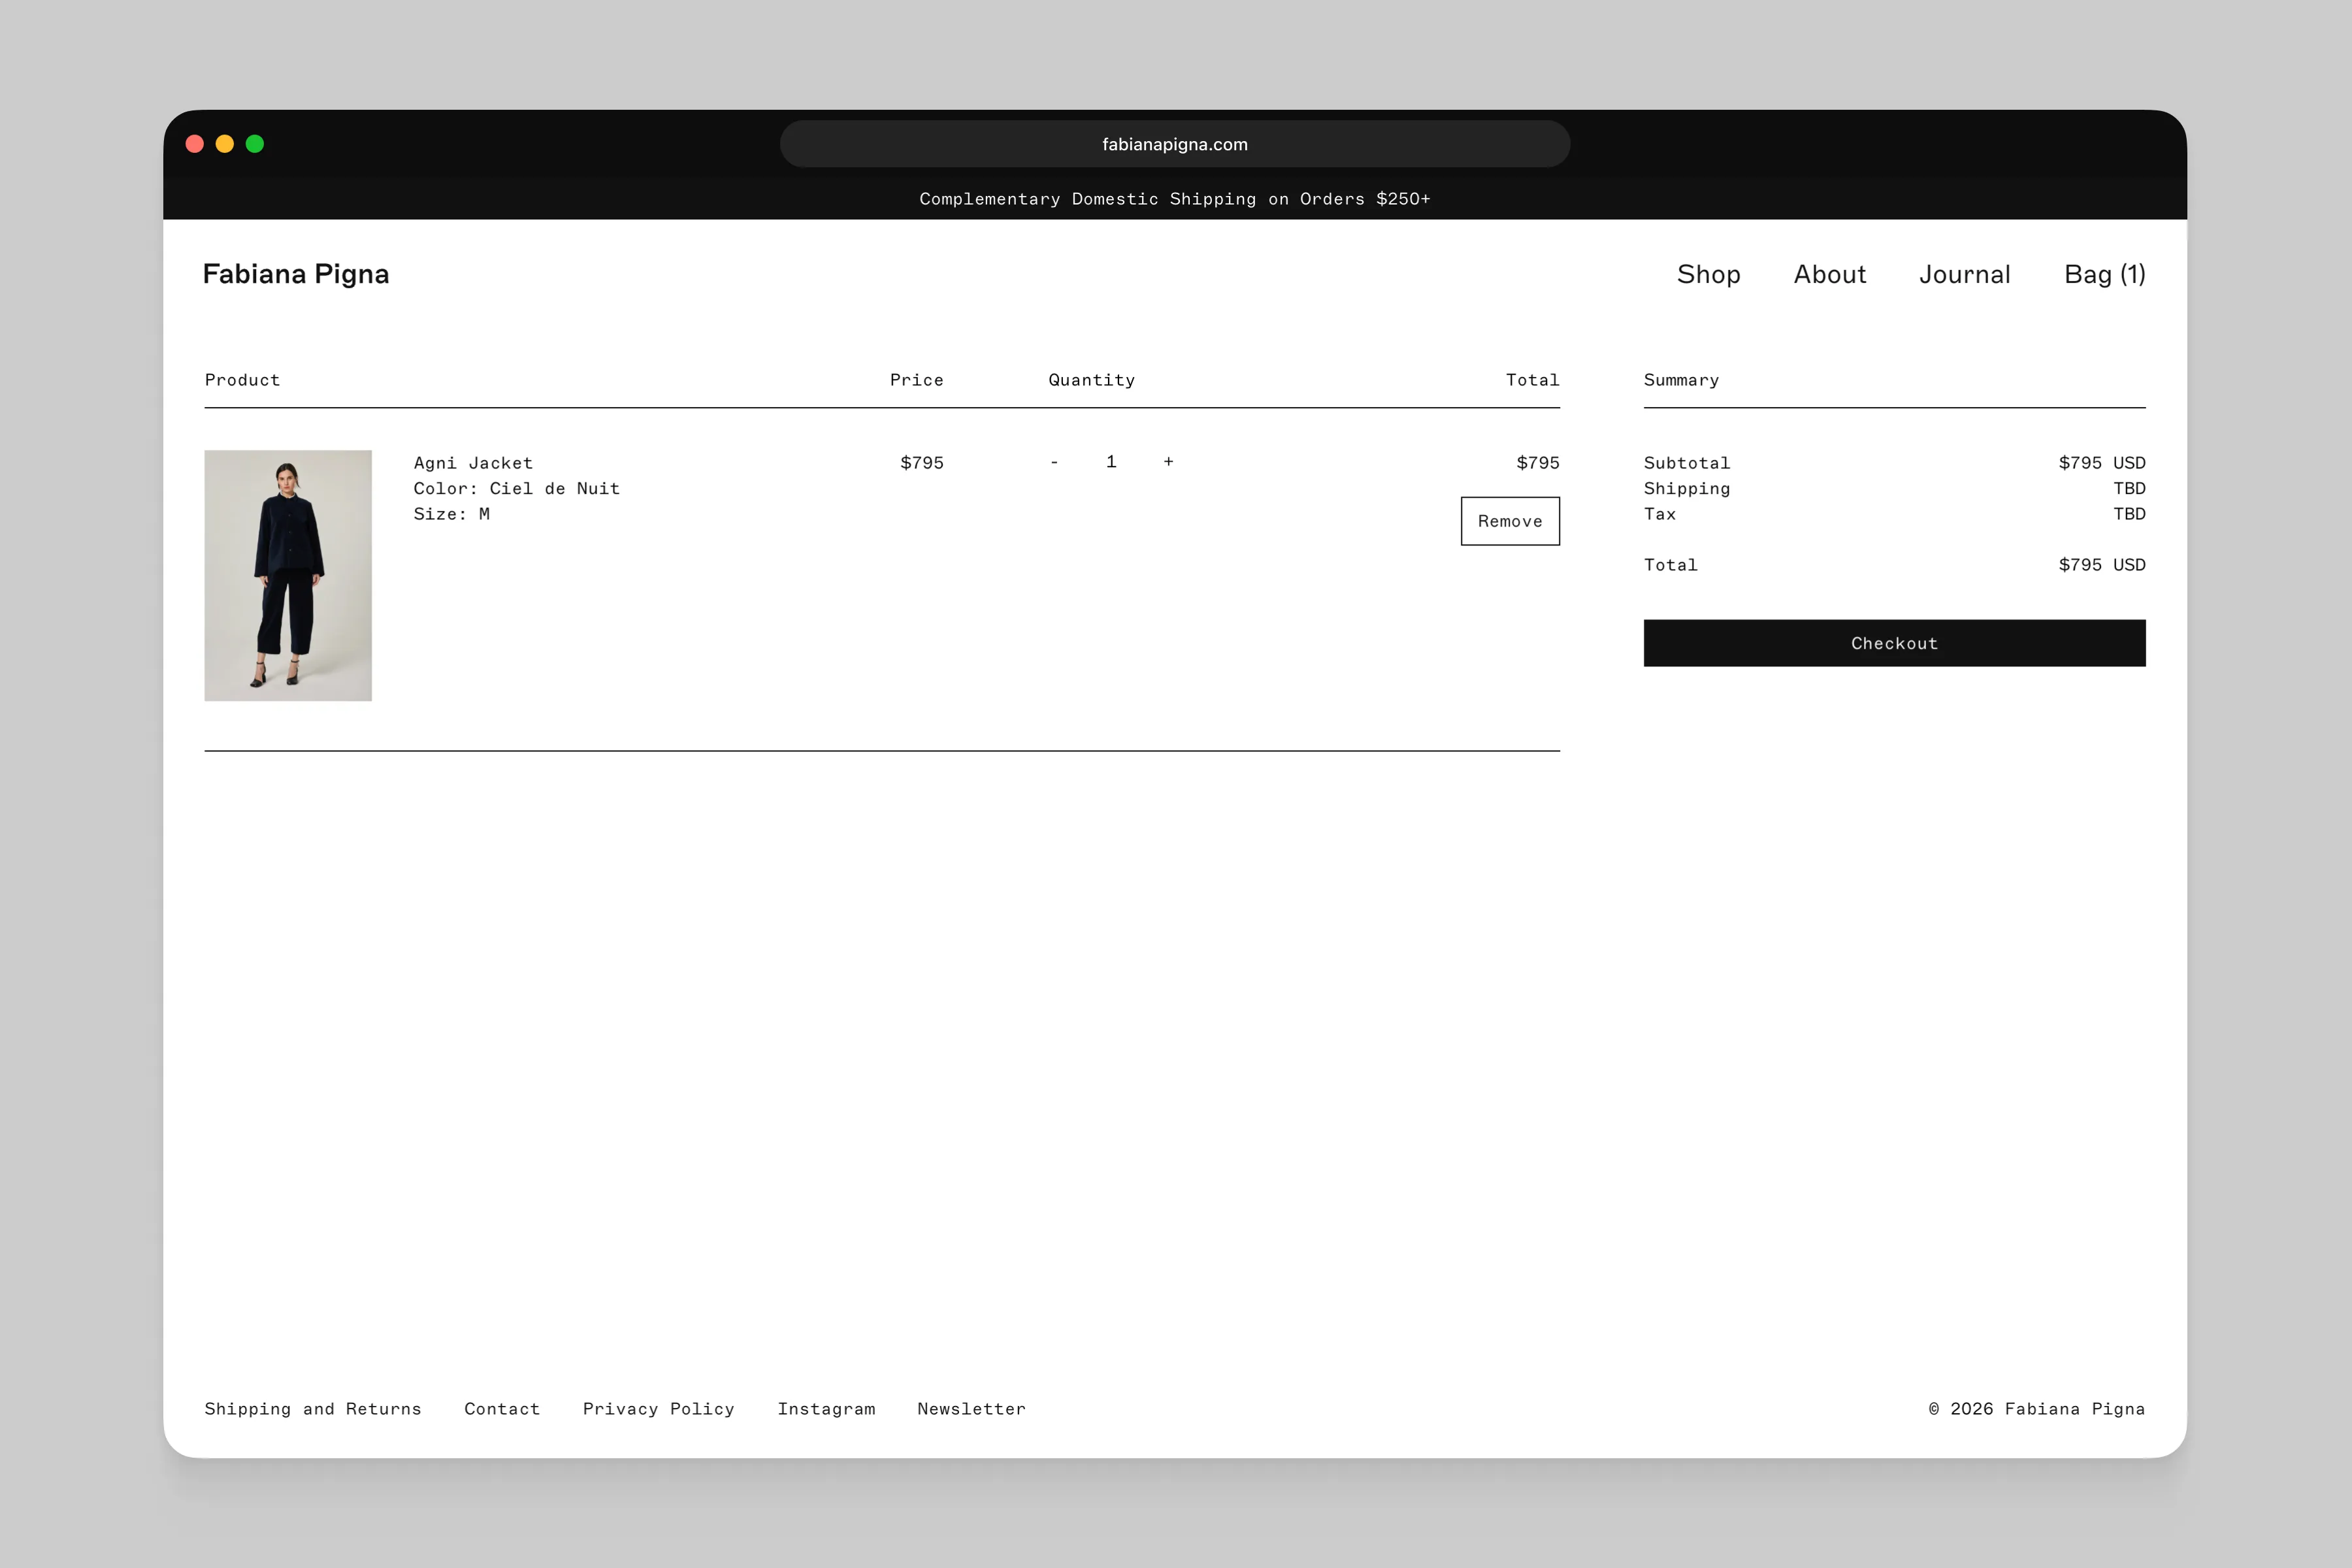The height and width of the screenshot is (1568, 2352).
Task: Click the Fabiana Pigna logo
Action: [296, 274]
